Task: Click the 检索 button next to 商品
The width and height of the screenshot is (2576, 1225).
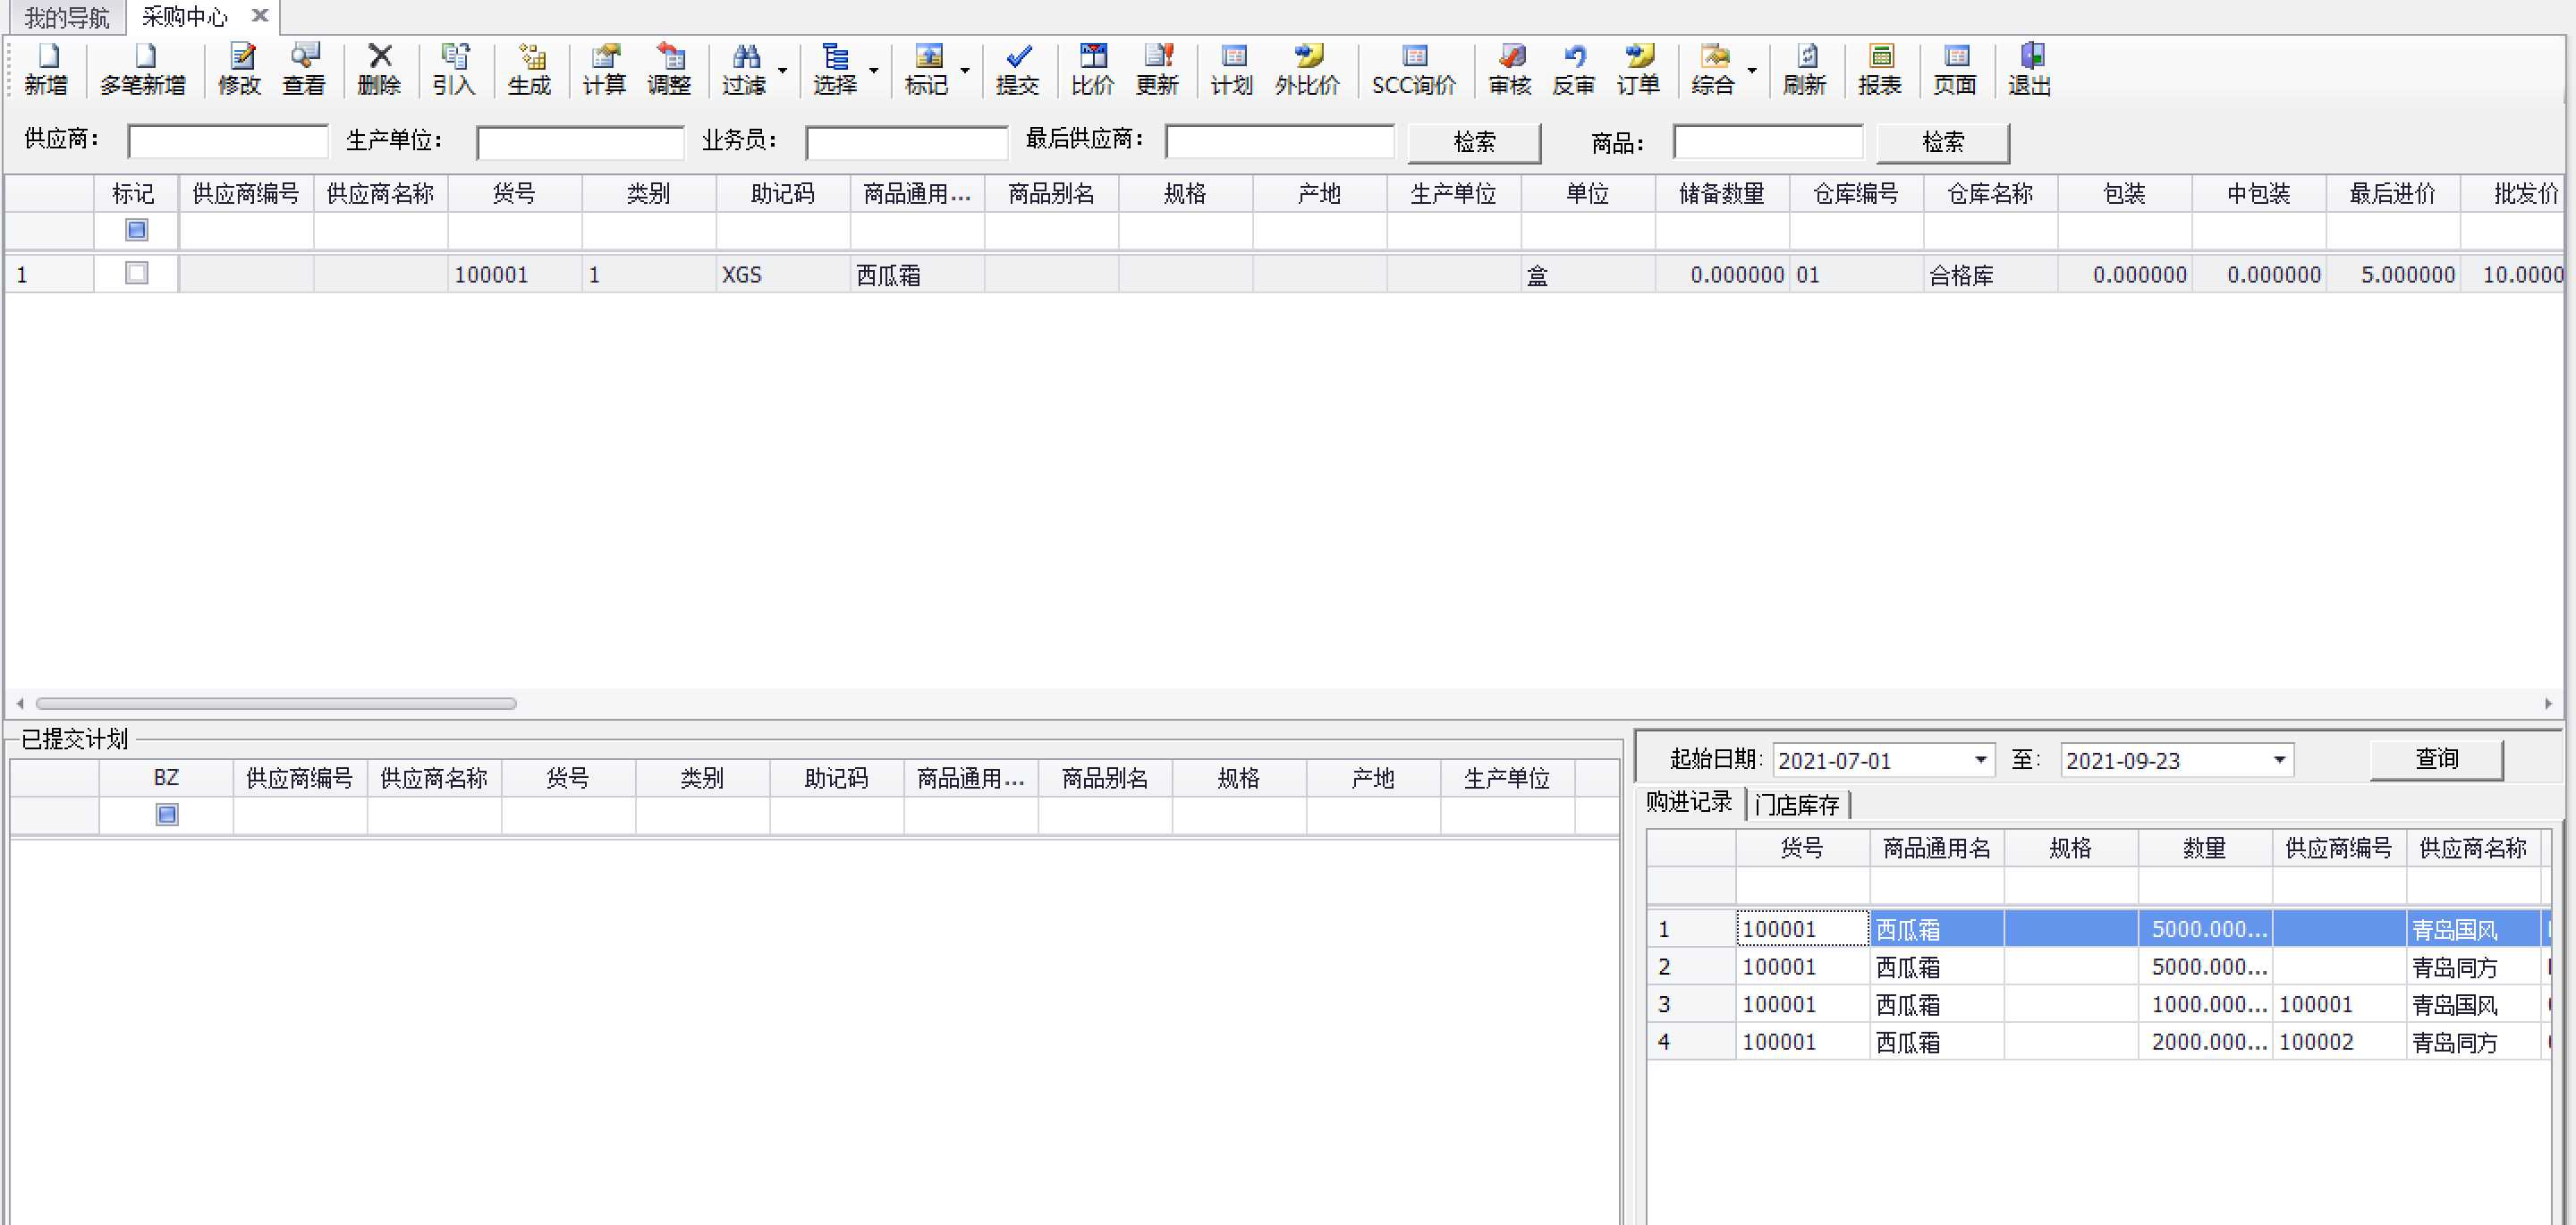Action: [x=1943, y=142]
